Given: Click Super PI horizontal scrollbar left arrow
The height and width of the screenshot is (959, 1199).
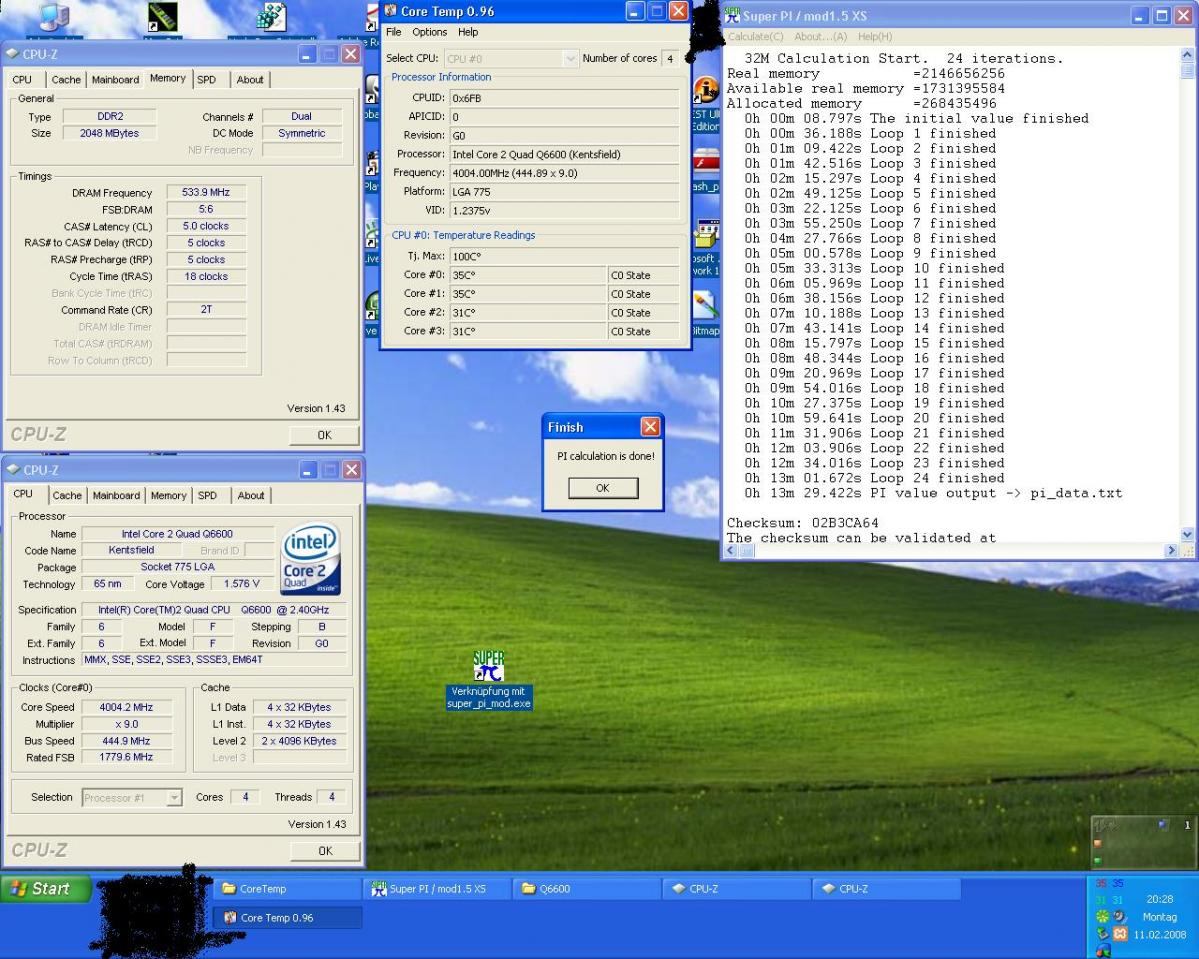Looking at the screenshot, I should (x=731, y=550).
